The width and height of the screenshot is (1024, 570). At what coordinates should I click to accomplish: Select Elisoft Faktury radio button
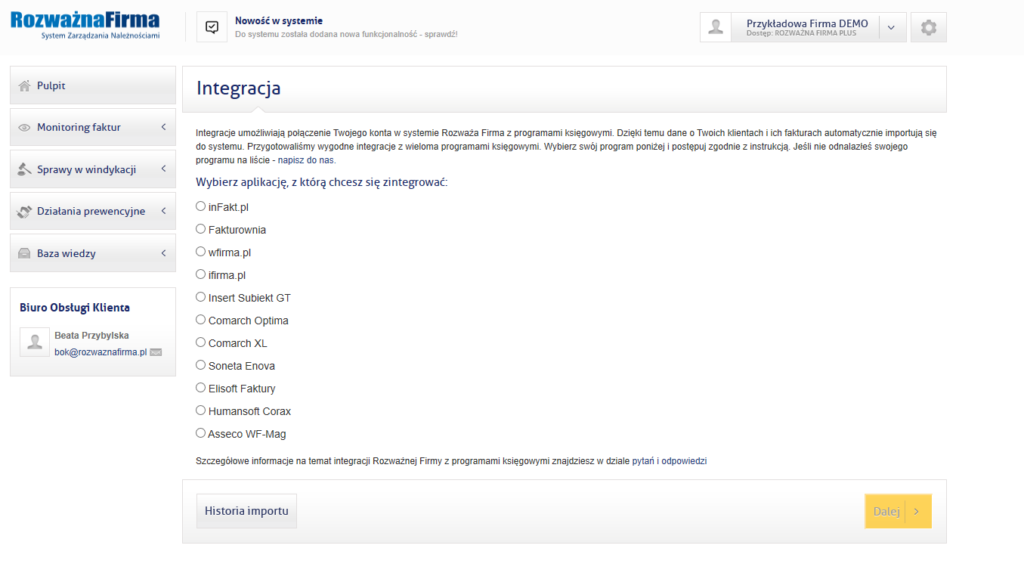pos(200,388)
